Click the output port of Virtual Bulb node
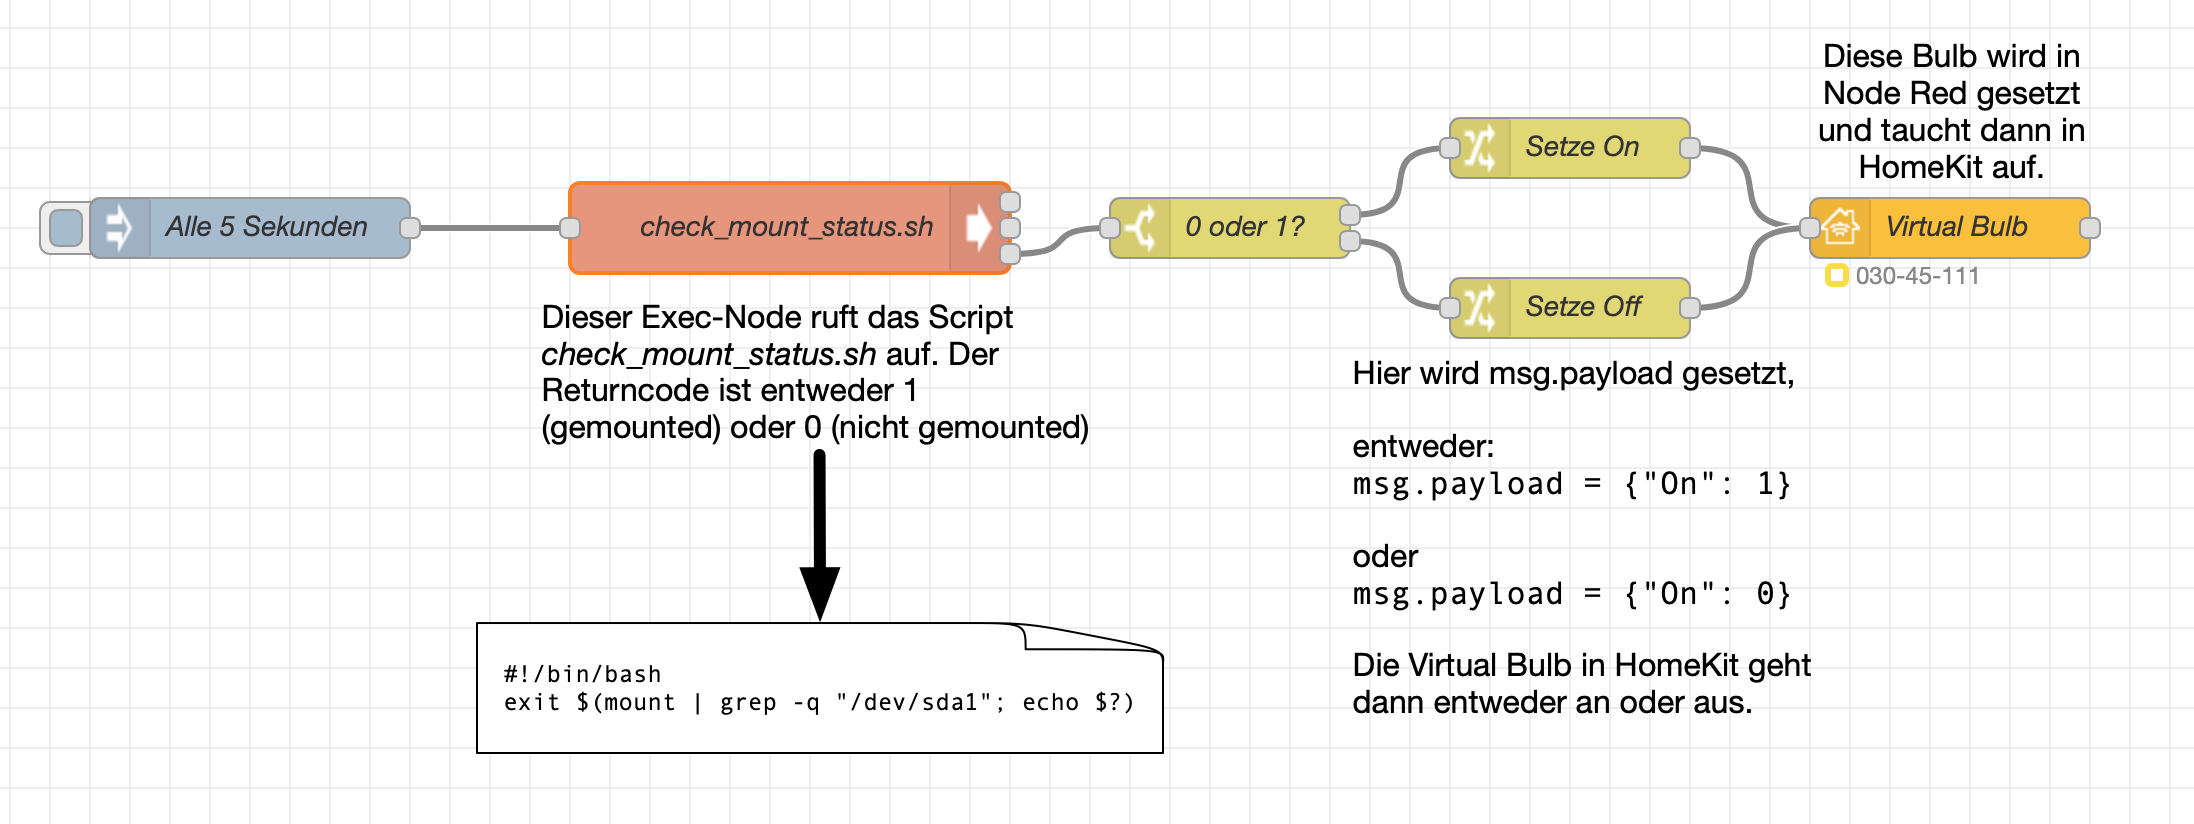Screen dimensions: 2194x824 pos(2089,228)
